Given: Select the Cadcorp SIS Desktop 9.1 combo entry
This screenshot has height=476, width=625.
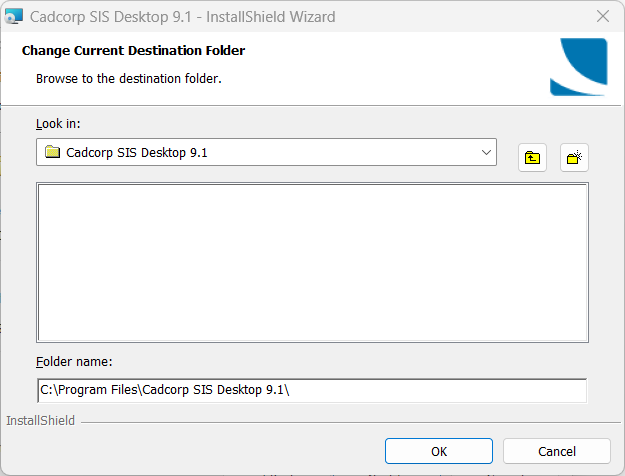Looking at the screenshot, I should [137, 153].
